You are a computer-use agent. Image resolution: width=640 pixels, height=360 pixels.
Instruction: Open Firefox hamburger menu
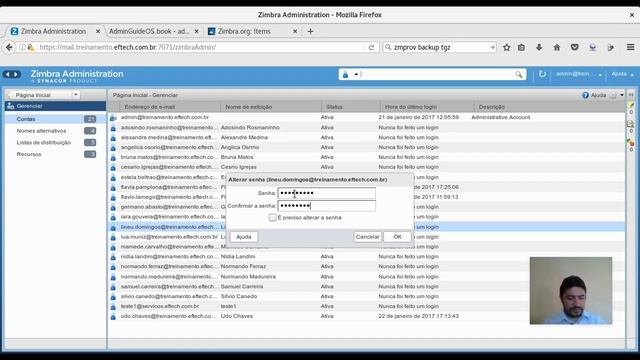pos(630,47)
